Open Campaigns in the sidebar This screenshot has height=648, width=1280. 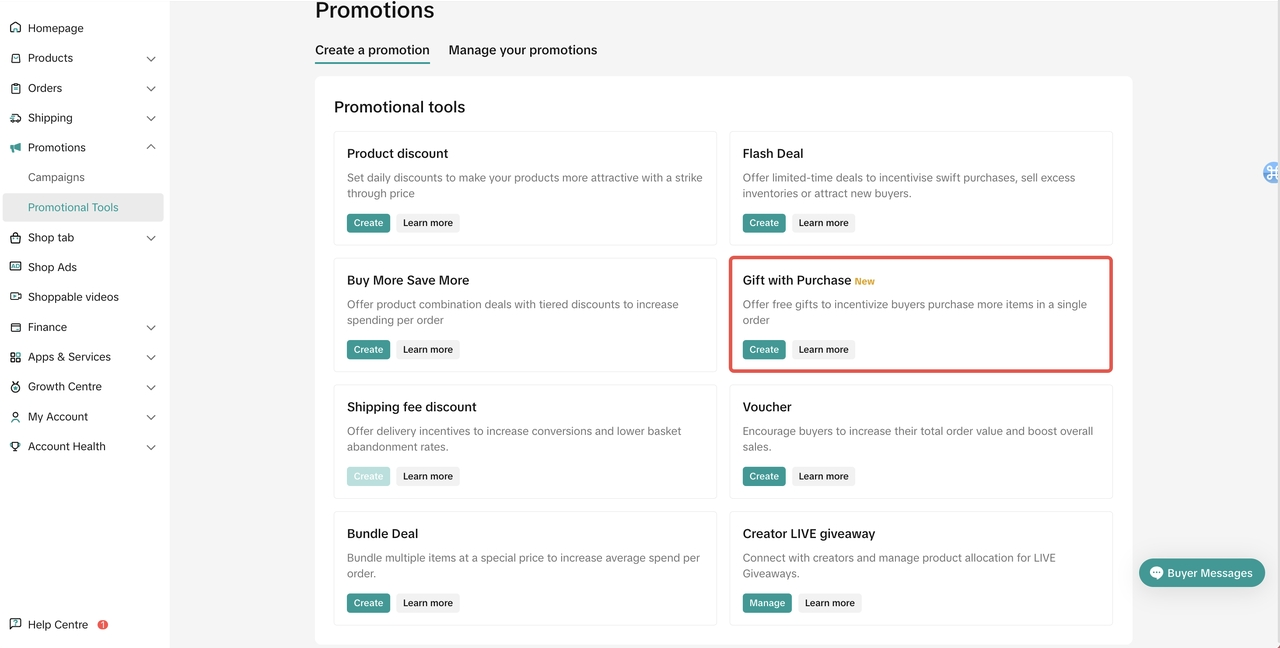pos(56,177)
